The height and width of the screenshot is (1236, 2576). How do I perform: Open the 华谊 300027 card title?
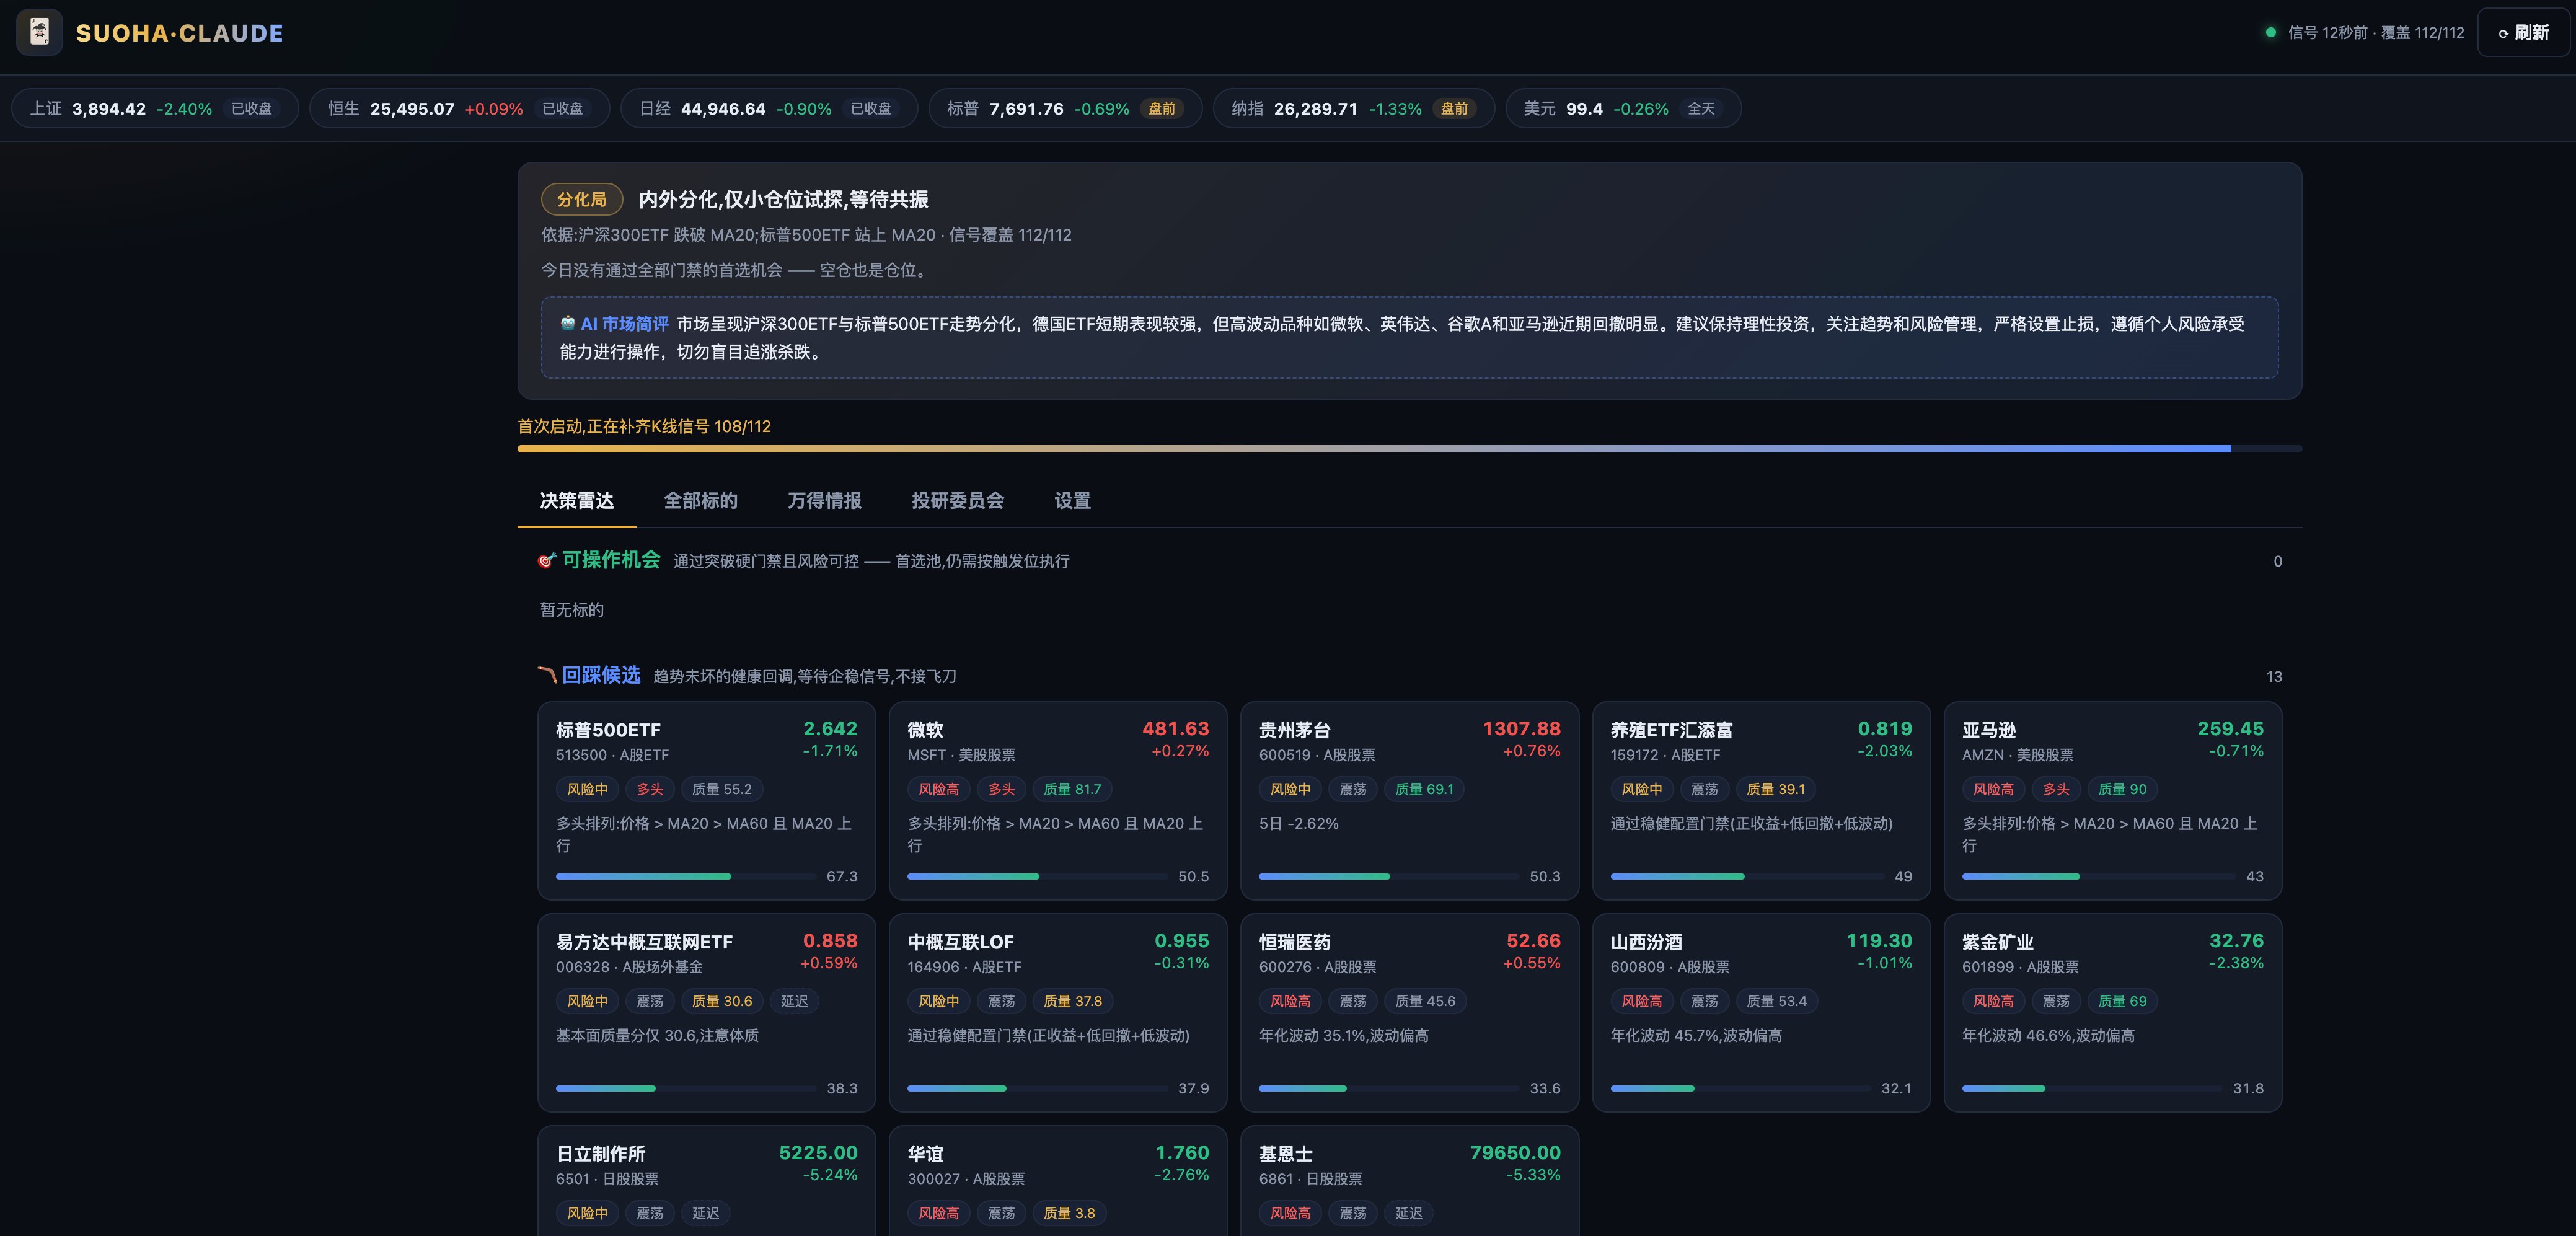coord(925,1154)
